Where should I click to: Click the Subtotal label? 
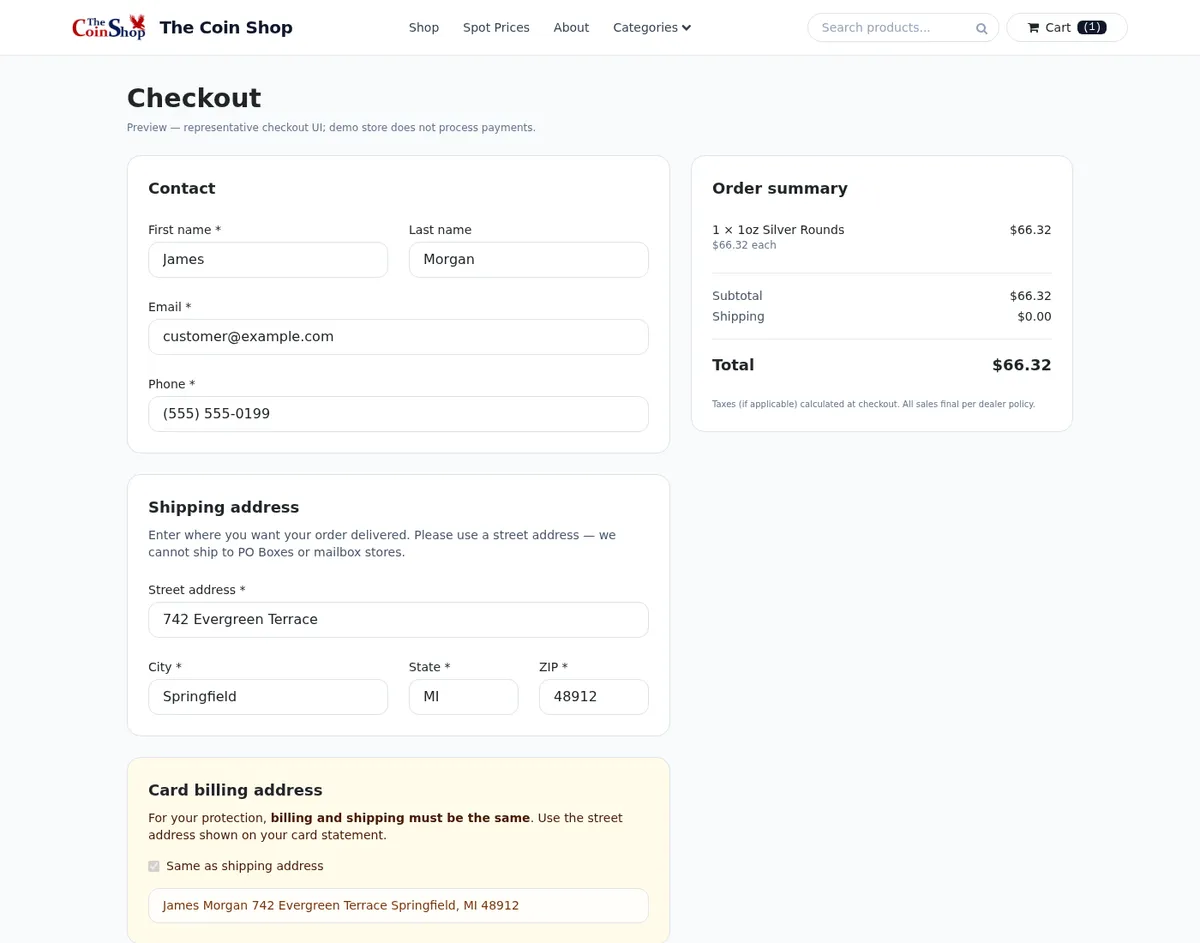click(737, 296)
